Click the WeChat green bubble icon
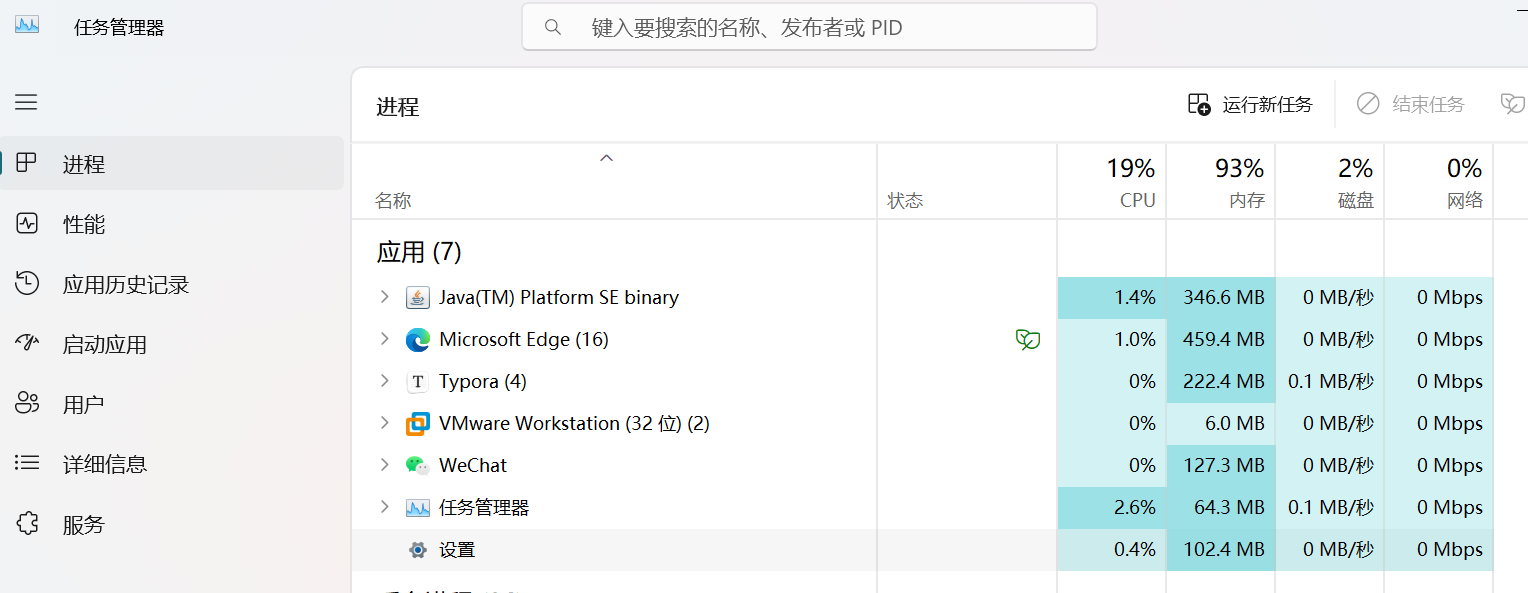The image size is (1528, 593). click(x=417, y=466)
